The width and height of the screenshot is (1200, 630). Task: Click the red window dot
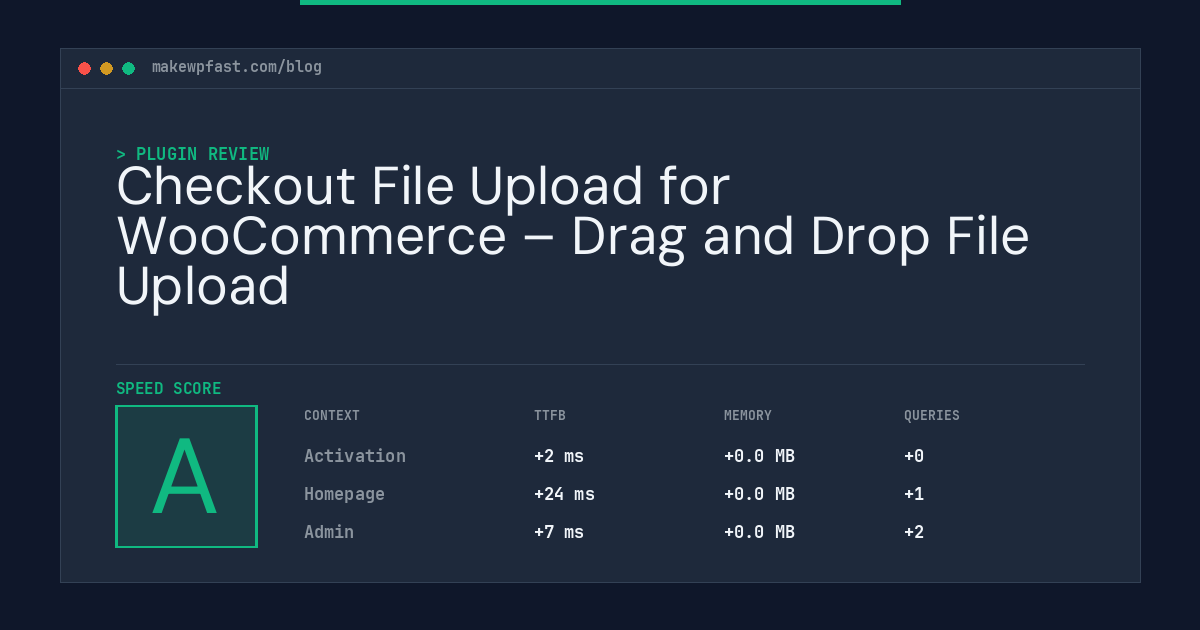85,69
